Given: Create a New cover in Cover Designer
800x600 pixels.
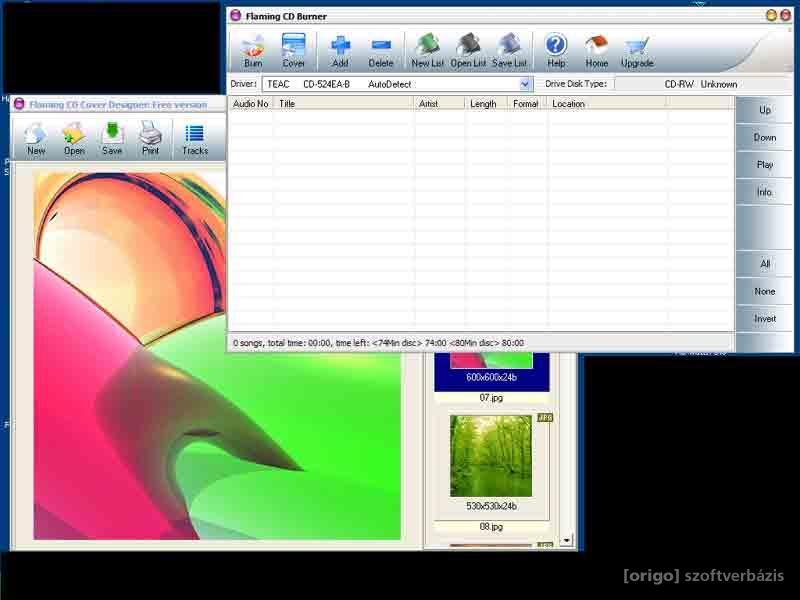Looking at the screenshot, I should (x=36, y=139).
